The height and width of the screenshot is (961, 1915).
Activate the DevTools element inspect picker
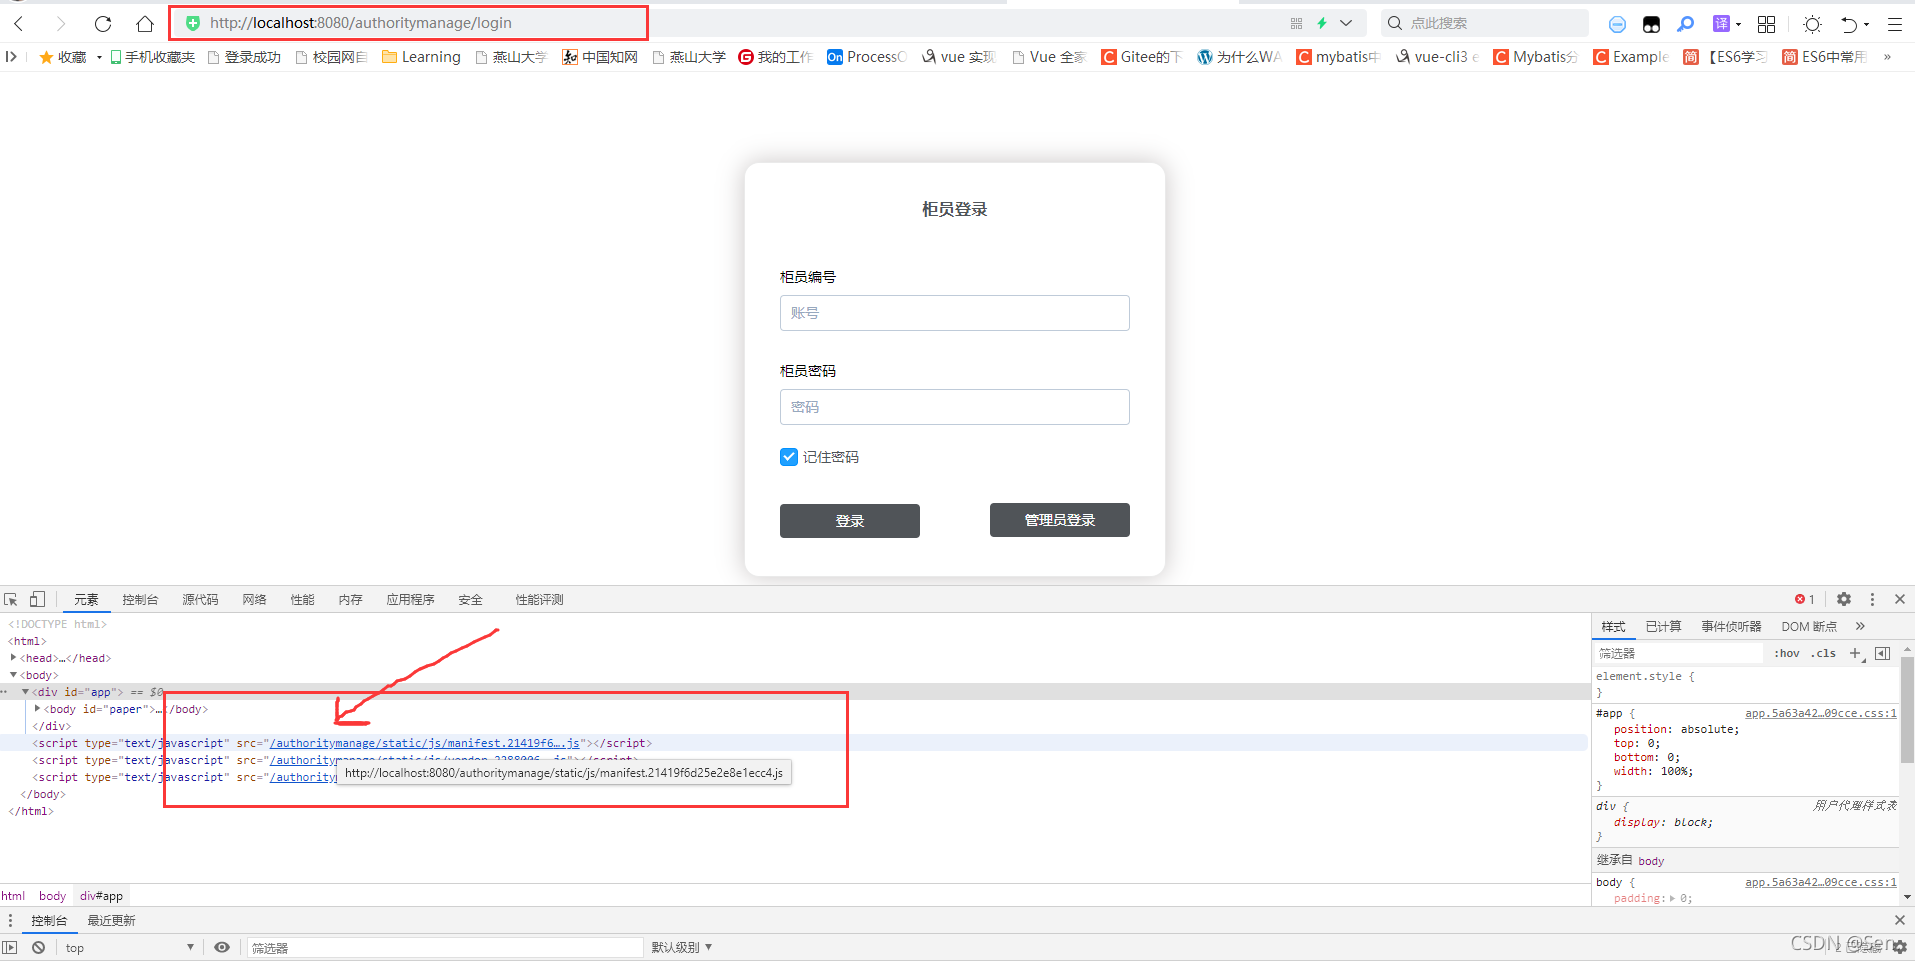pos(11,599)
